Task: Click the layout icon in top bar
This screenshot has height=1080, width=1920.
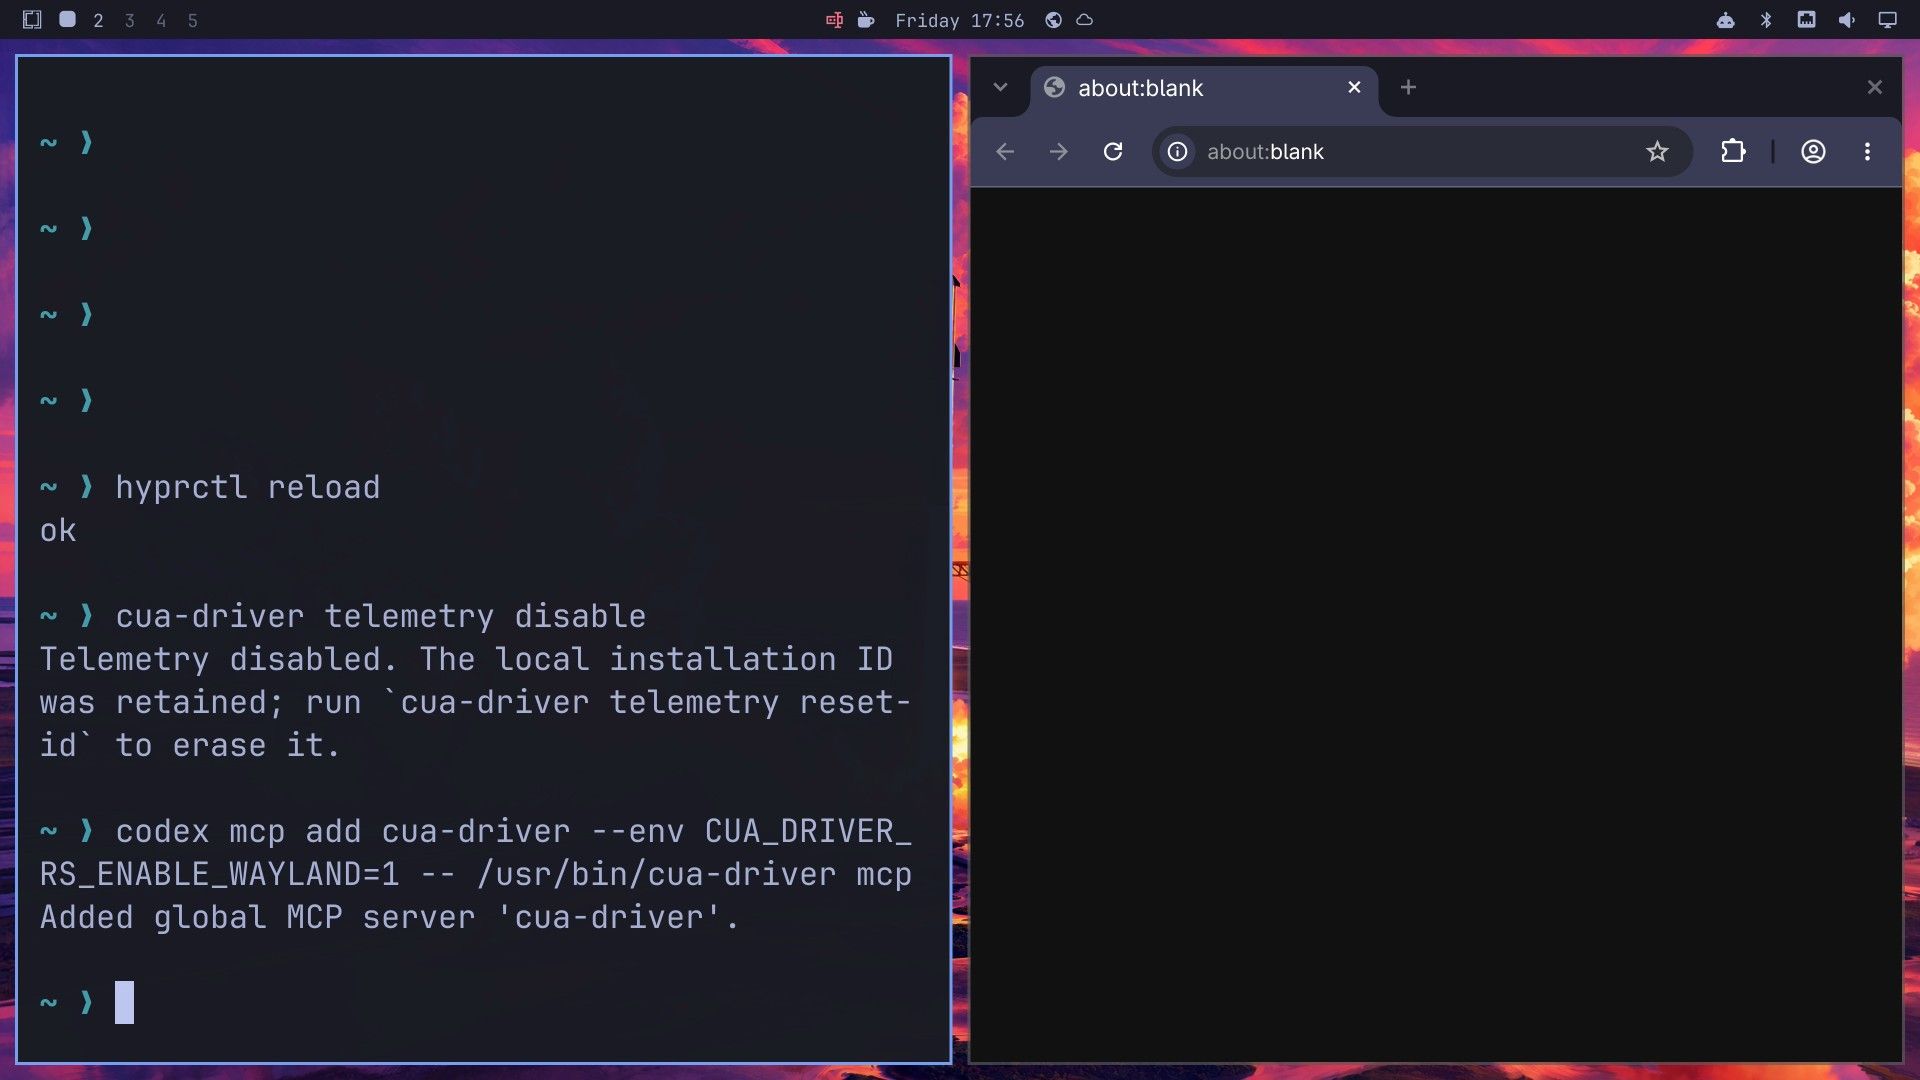Action: pyautogui.click(x=32, y=19)
